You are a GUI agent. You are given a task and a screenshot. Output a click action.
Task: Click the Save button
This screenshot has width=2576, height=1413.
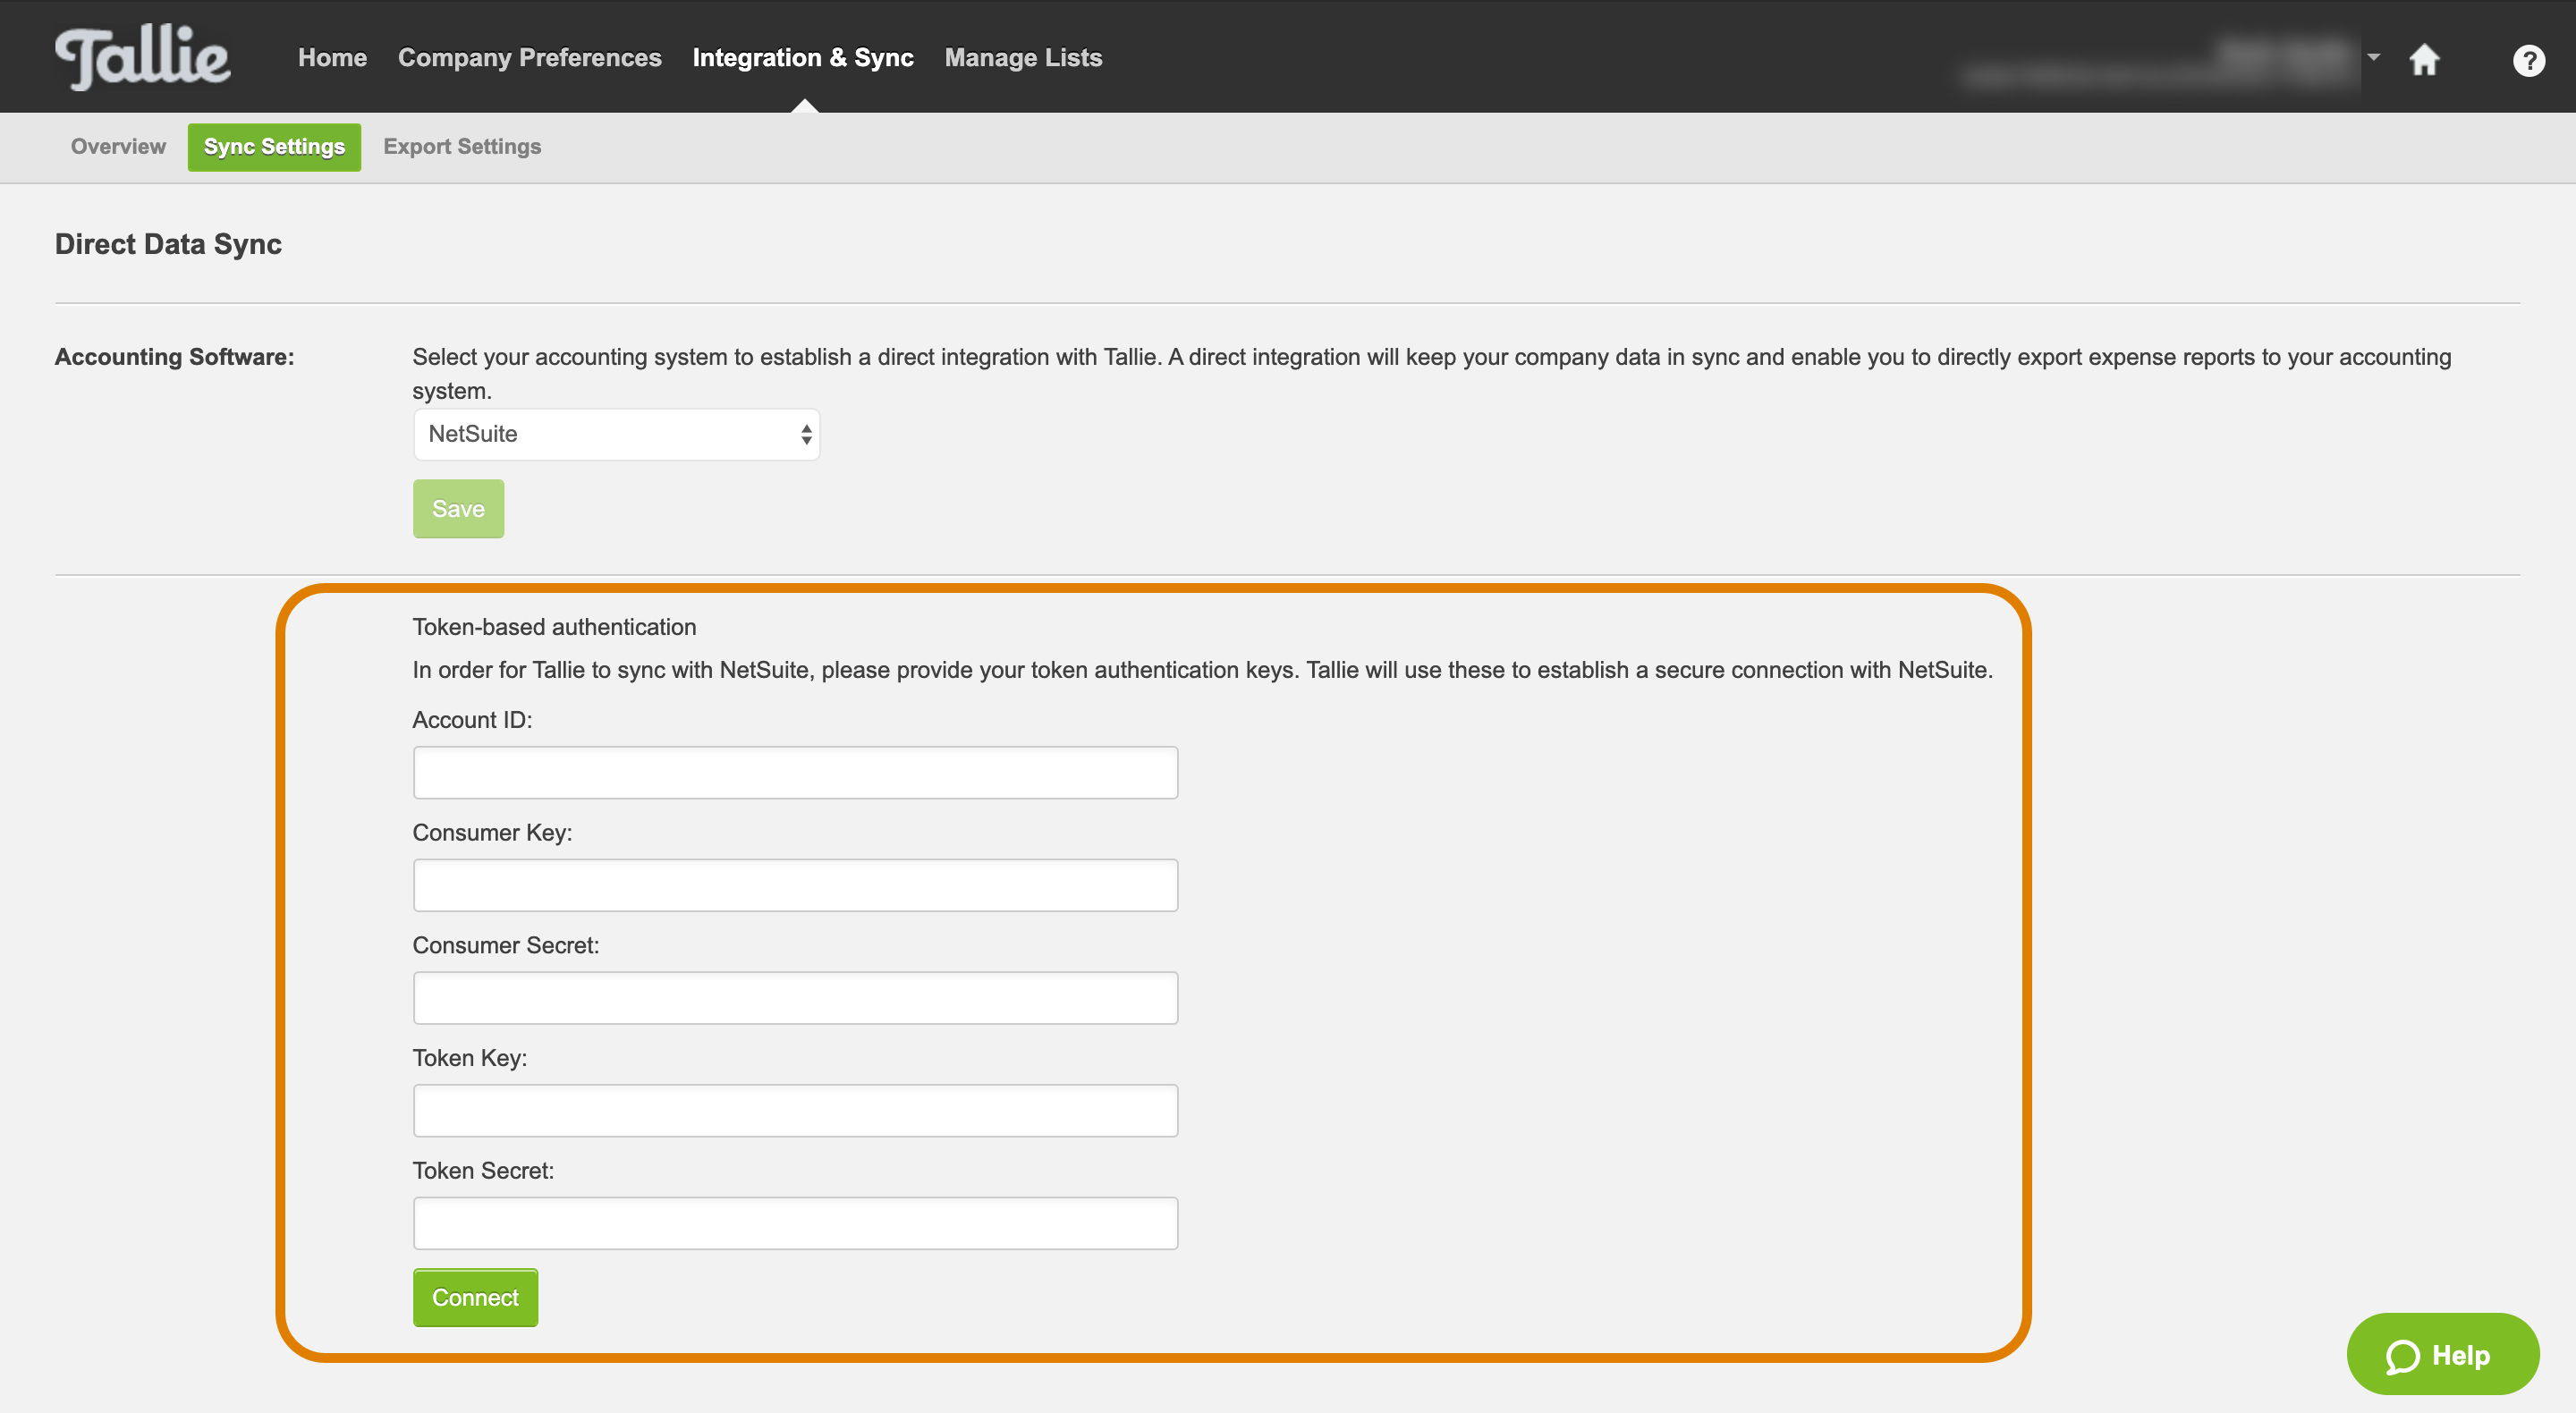pos(458,509)
